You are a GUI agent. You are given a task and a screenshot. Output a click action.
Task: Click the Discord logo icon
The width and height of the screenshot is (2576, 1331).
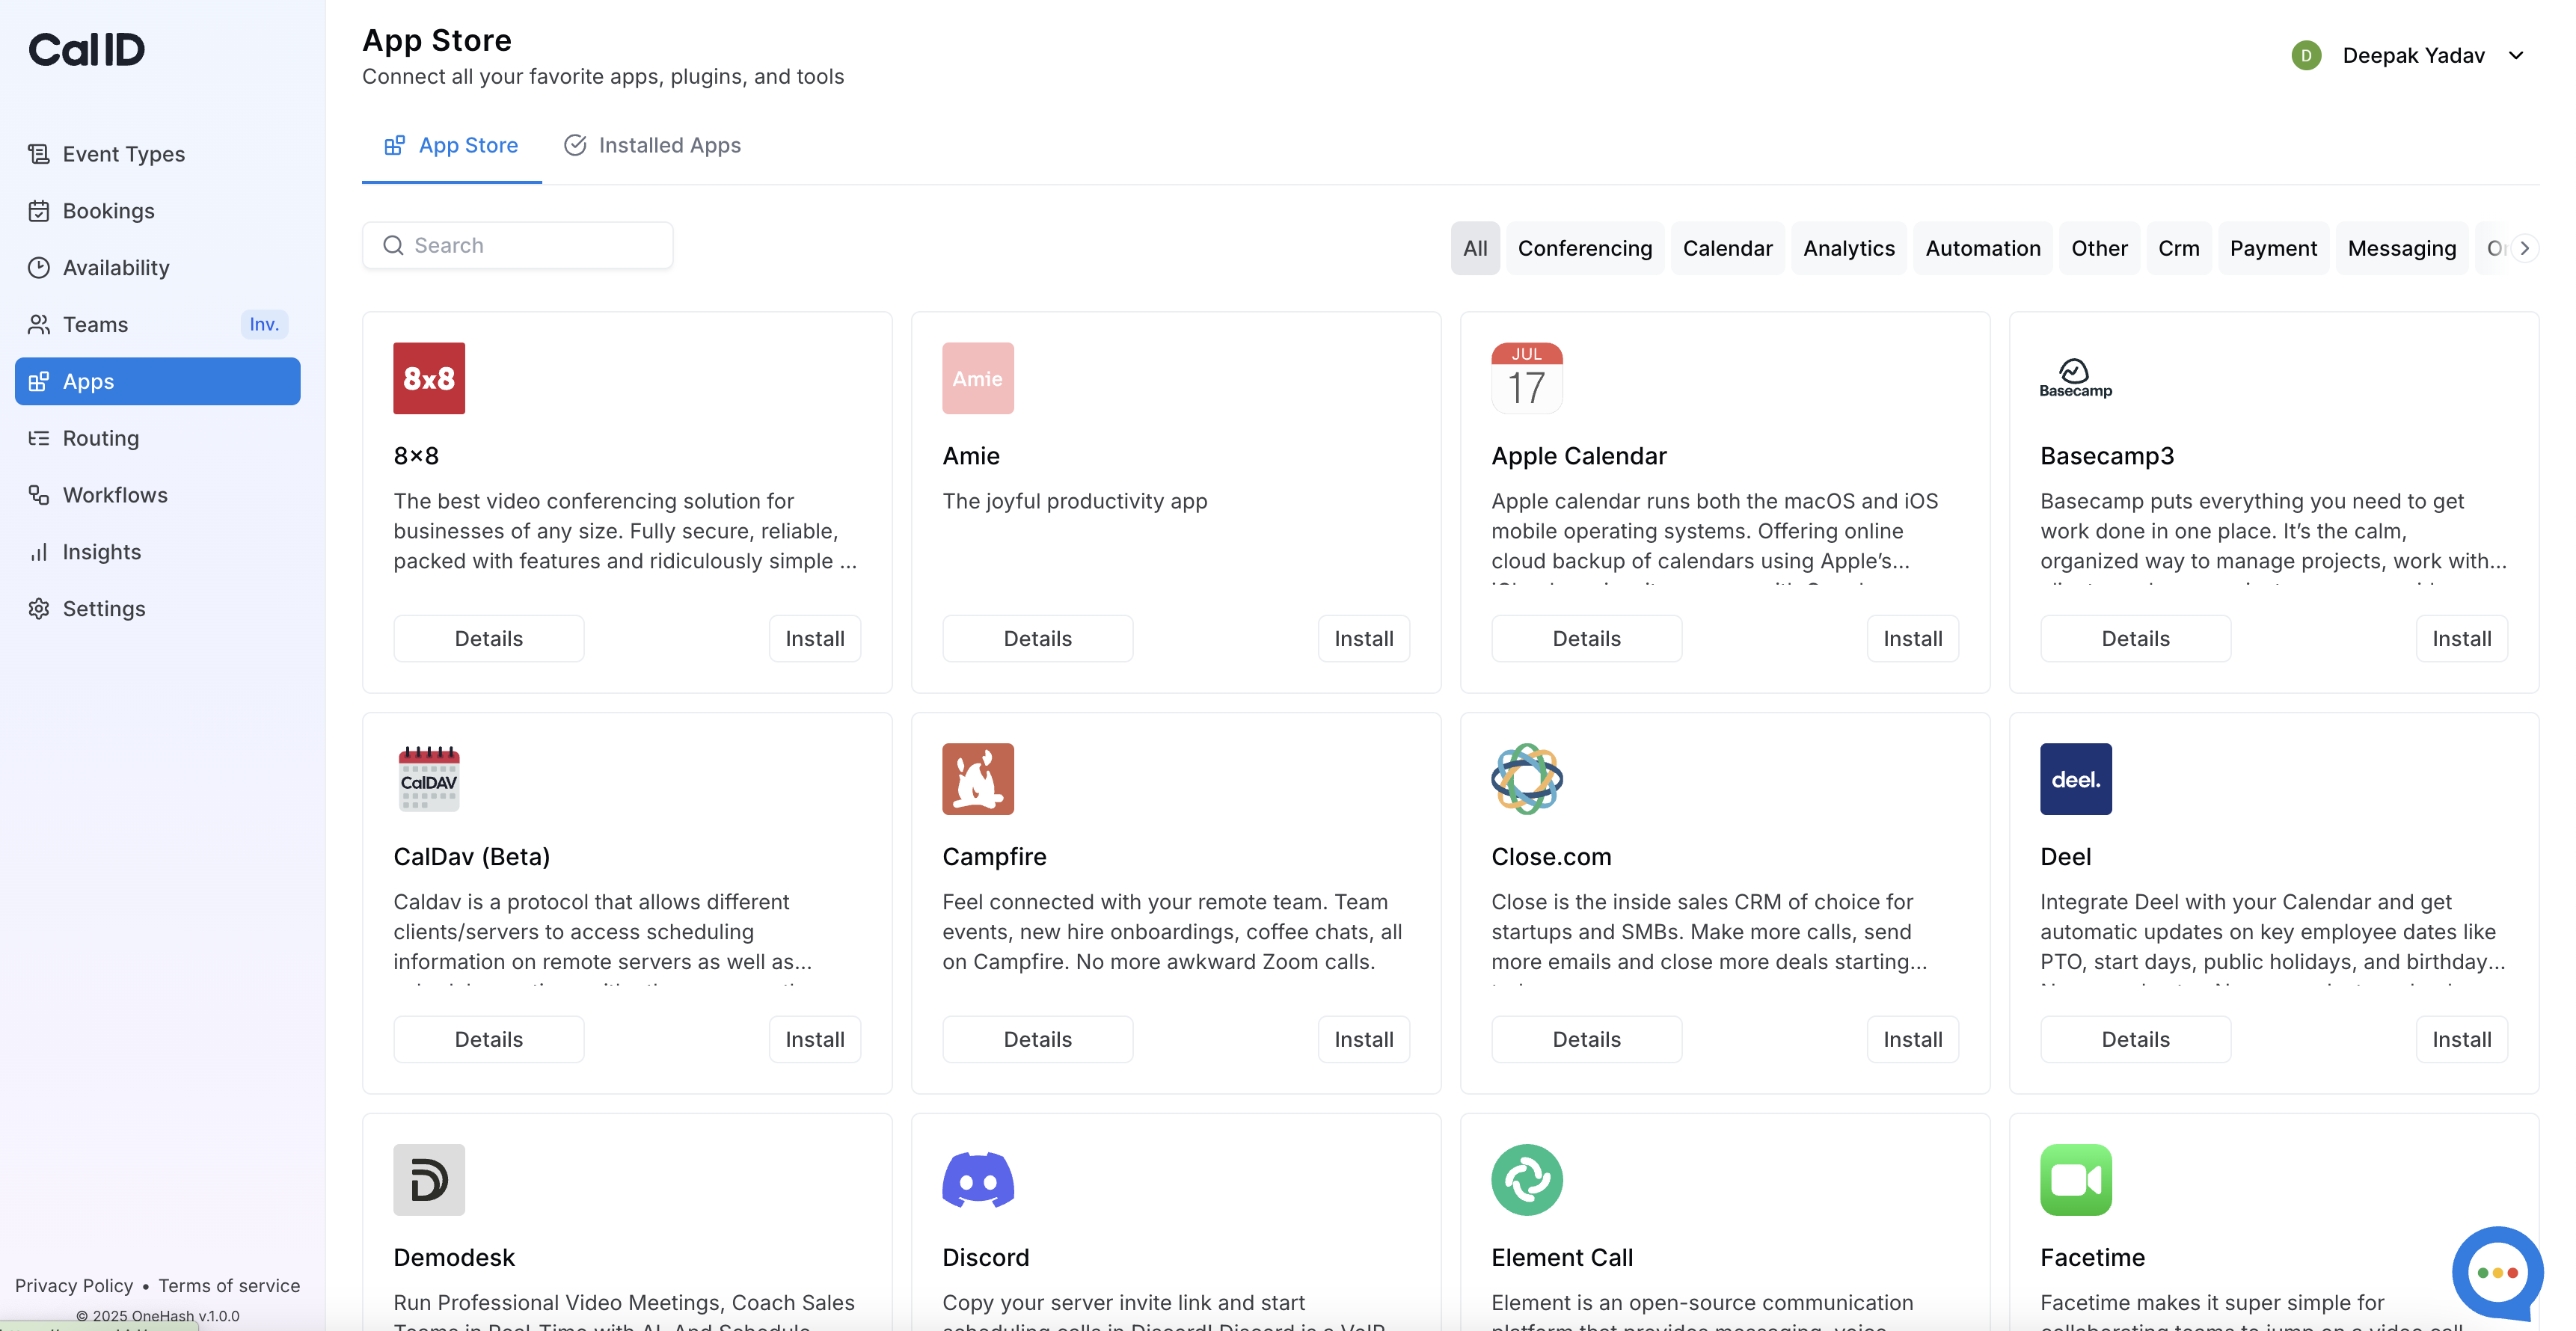click(977, 1180)
